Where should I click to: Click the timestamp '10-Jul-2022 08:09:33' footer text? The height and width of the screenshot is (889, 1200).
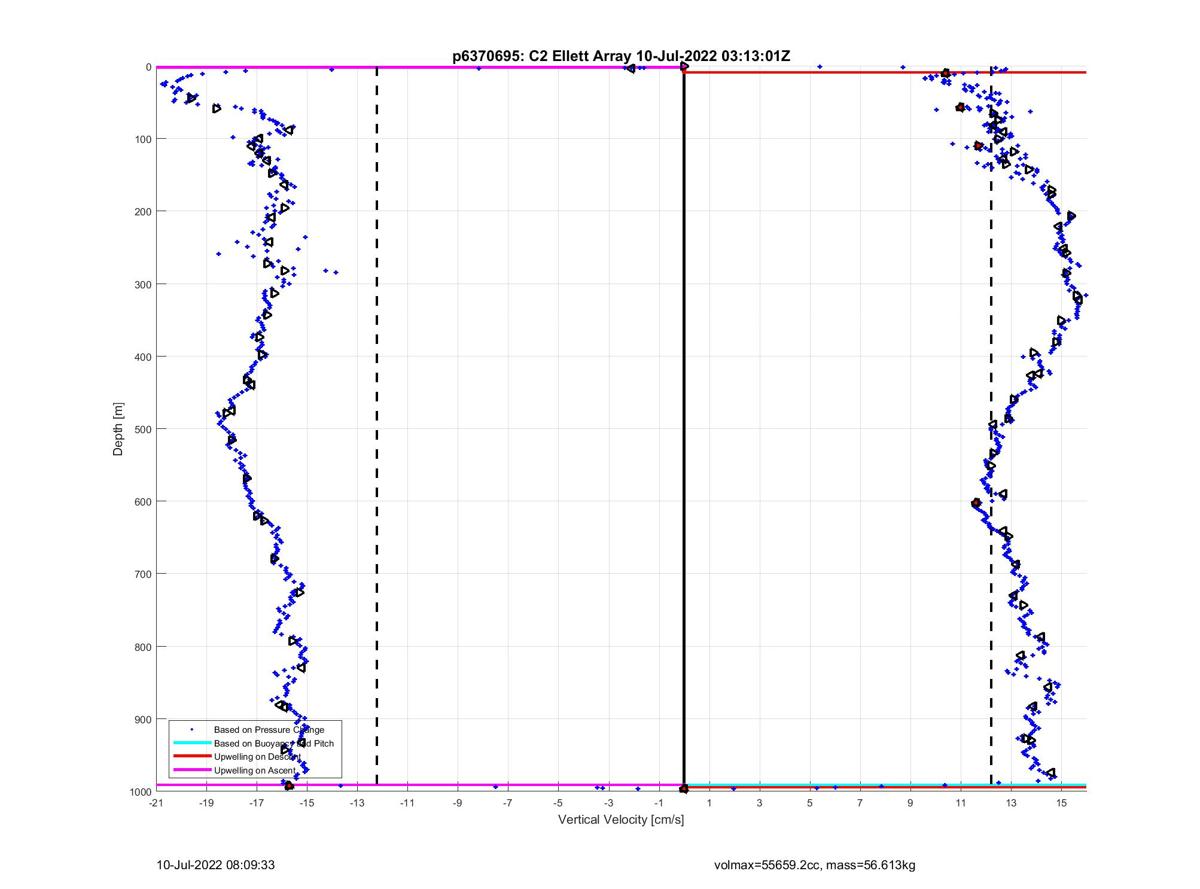(217, 864)
